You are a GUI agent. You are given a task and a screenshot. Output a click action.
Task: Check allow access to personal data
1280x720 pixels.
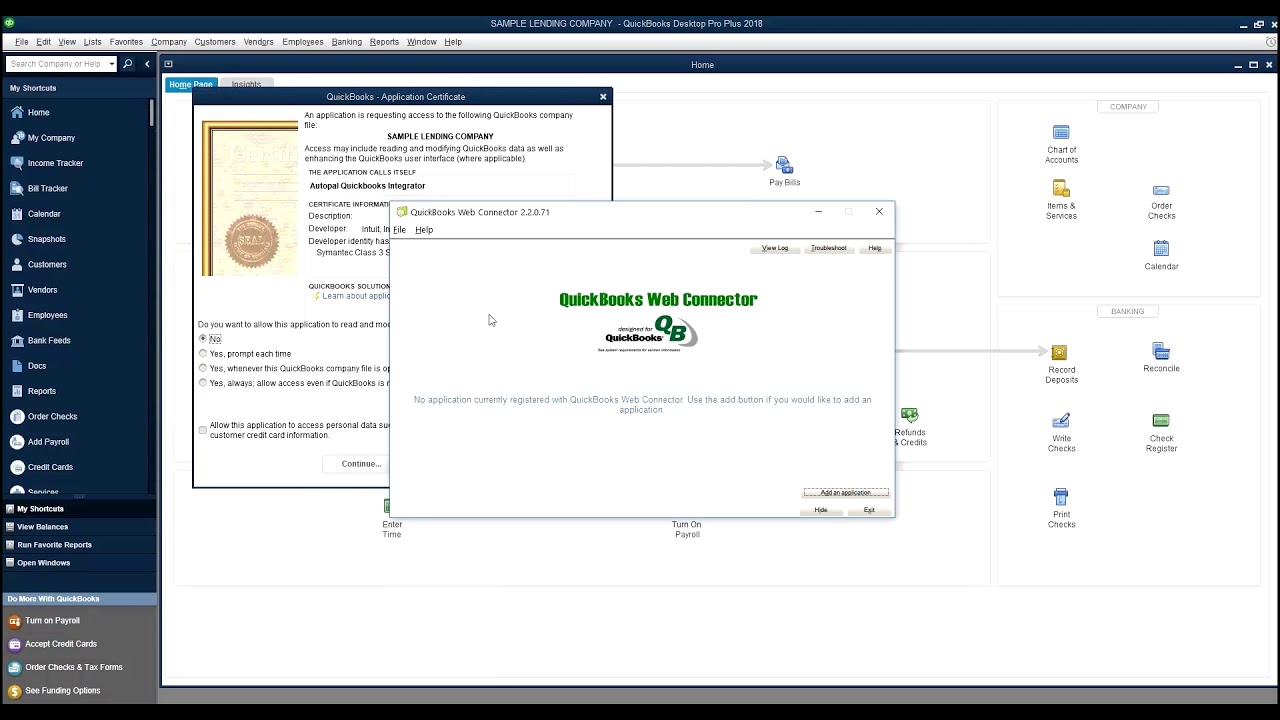[x=203, y=430]
